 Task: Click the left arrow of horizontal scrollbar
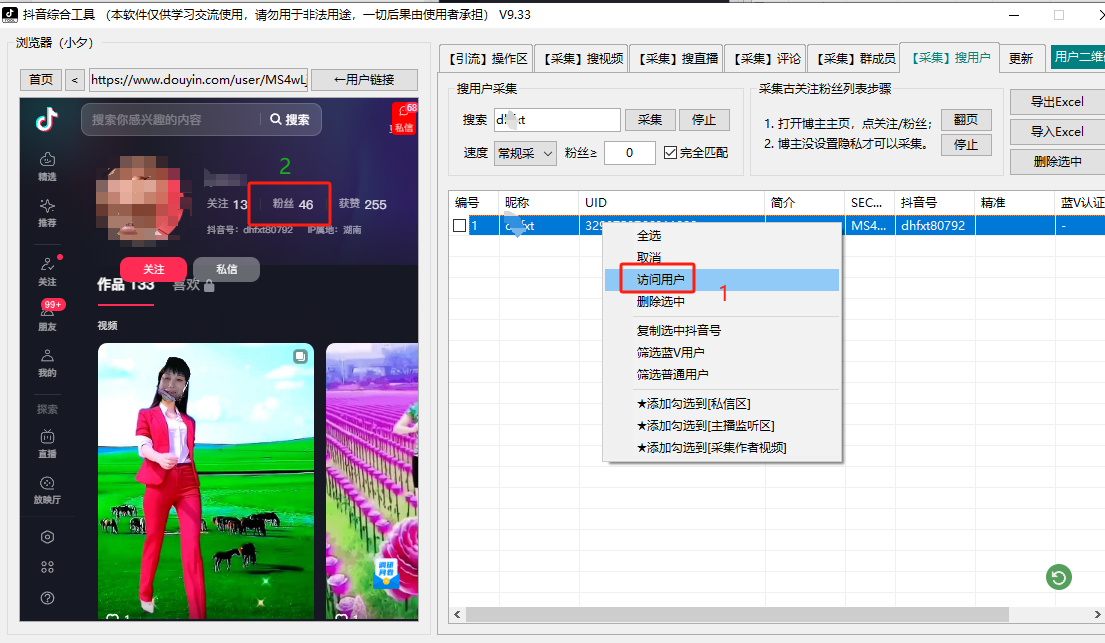(x=457, y=614)
